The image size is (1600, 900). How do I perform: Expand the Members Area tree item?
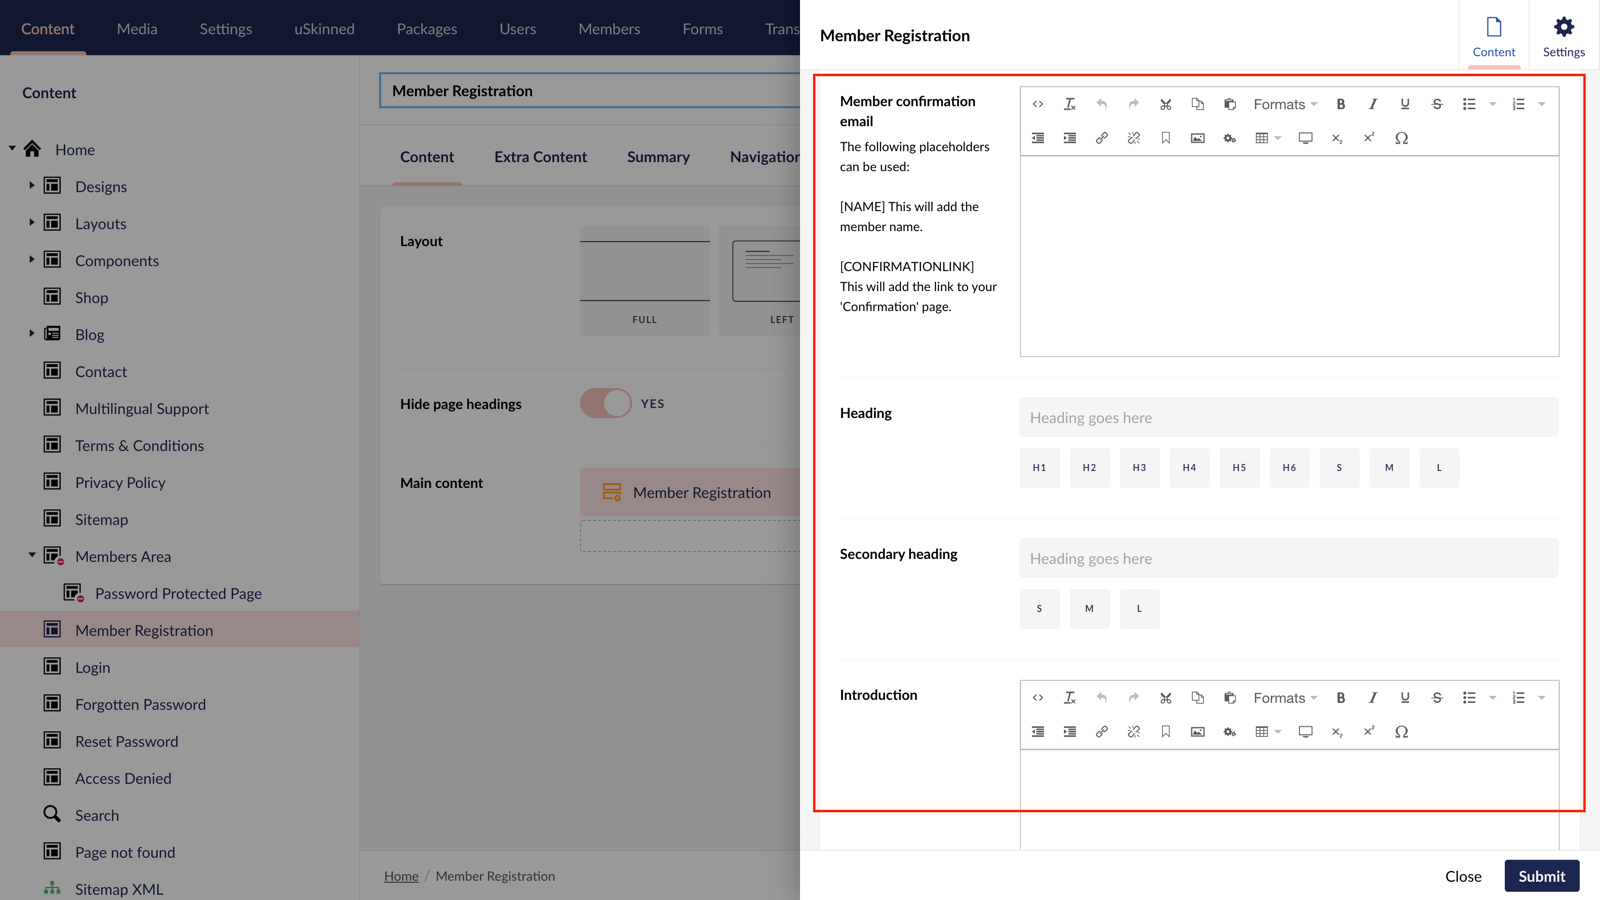[30, 556]
